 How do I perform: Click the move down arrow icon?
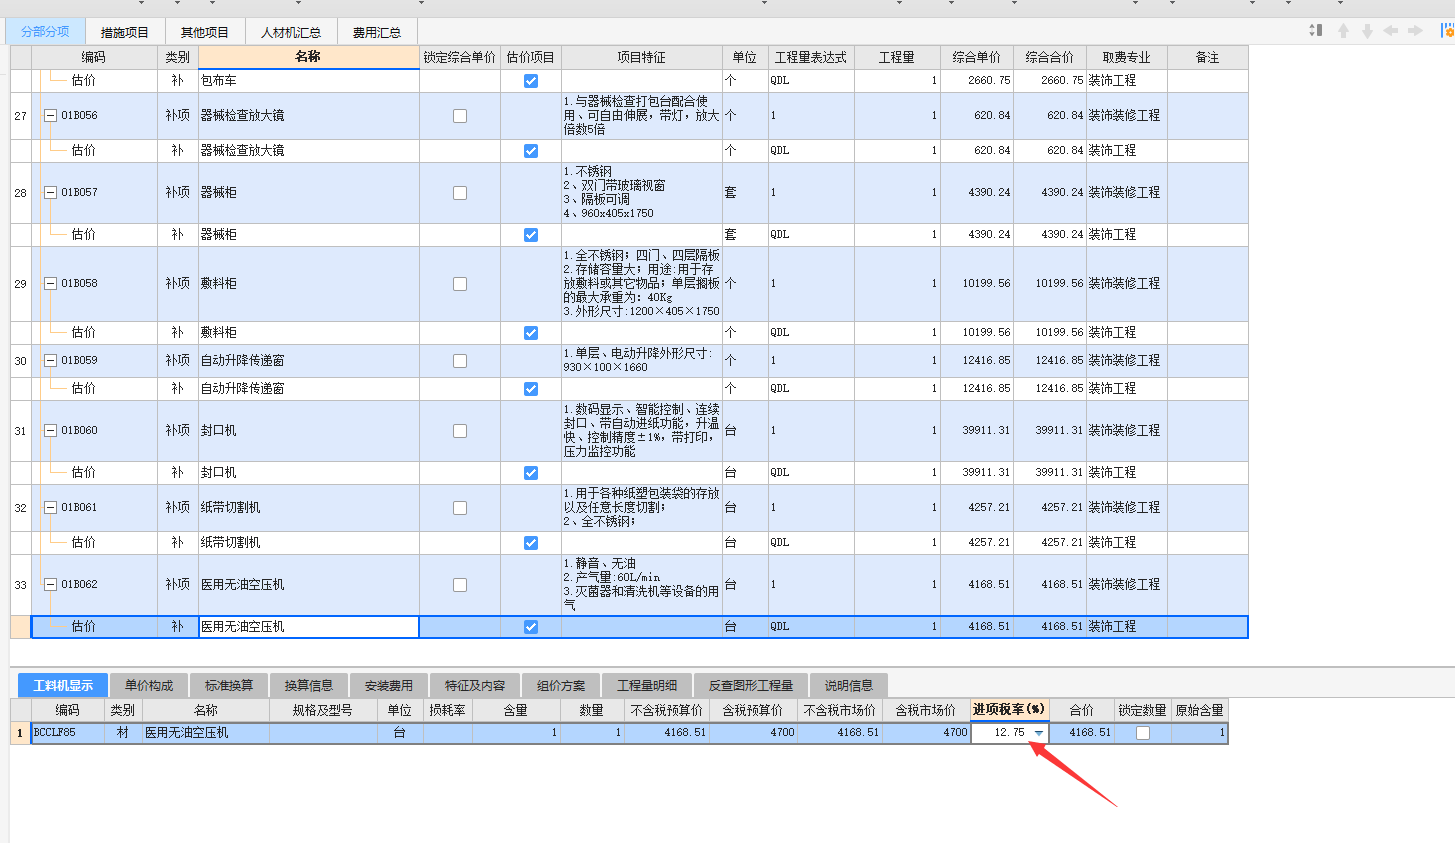coord(1367,31)
